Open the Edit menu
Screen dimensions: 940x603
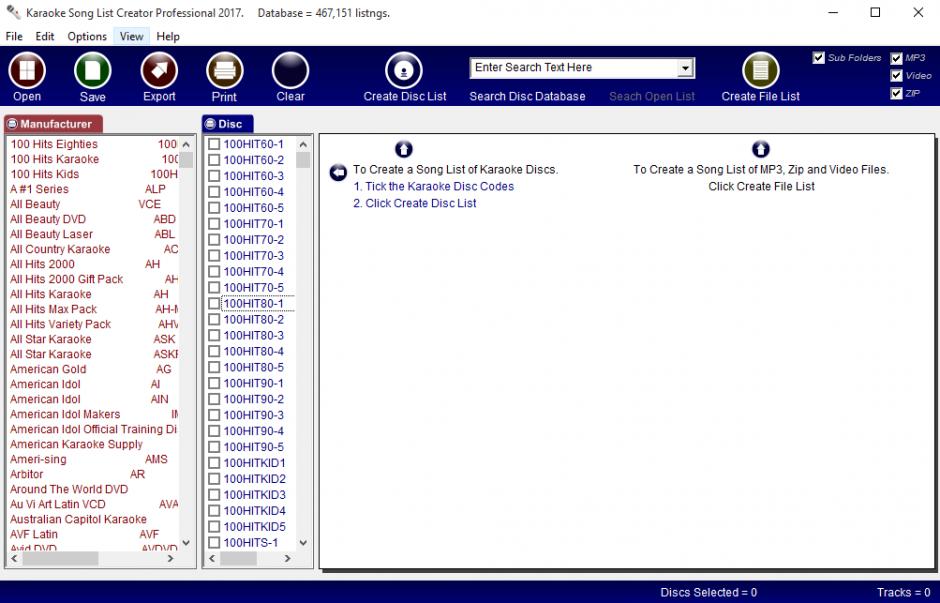[45, 36]
